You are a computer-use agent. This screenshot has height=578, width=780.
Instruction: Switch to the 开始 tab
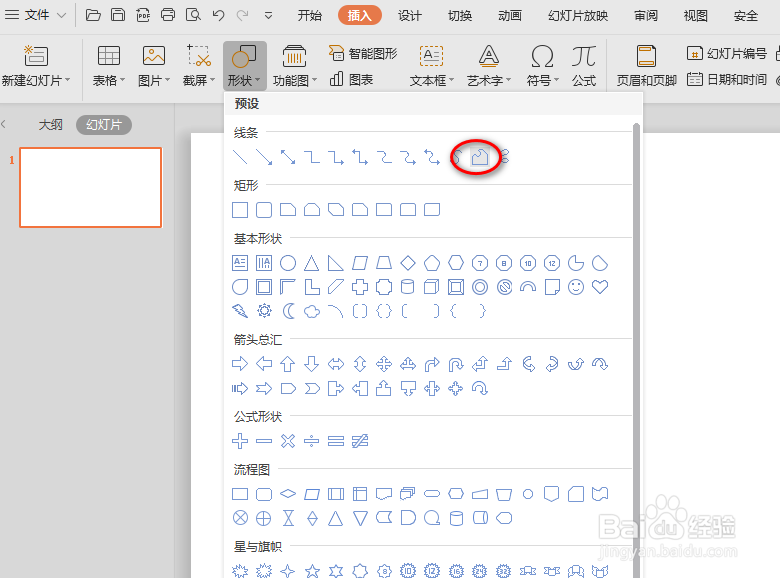[309, 15]
